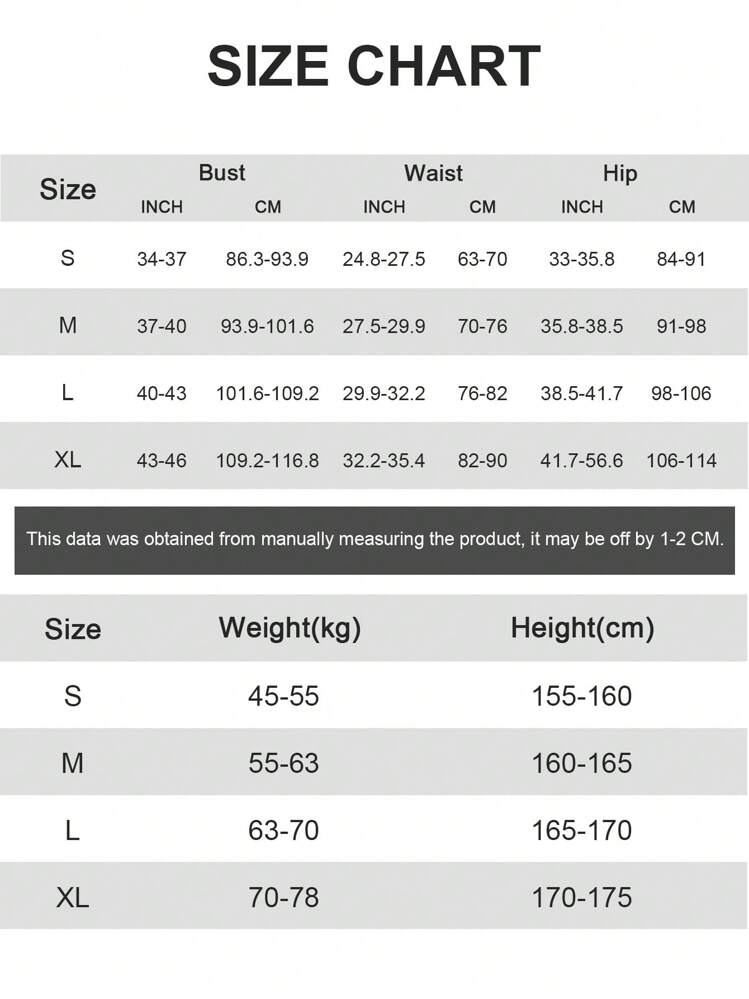749x999 pixels.
Task: Click the hip value 38.5-41.7
Action: [x=582, y=393]
